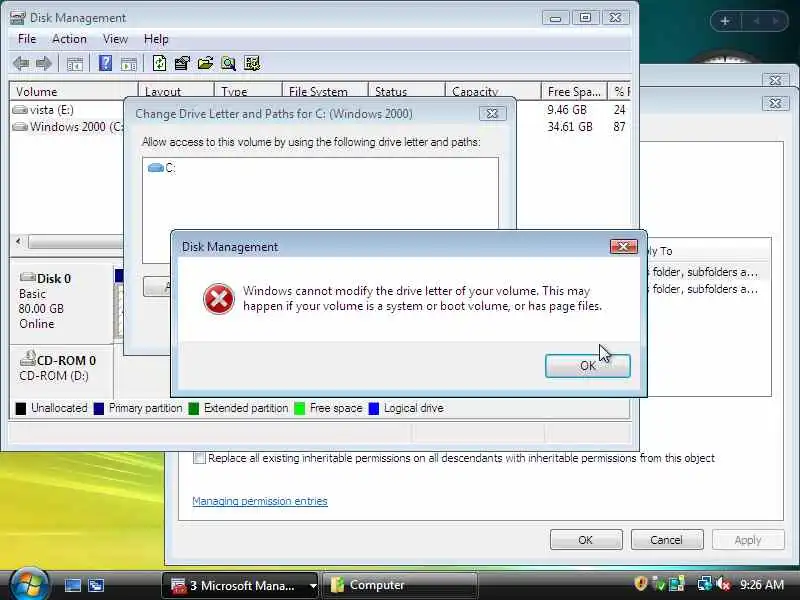Click the Properties toolbar icon

(x=182, y=63)
